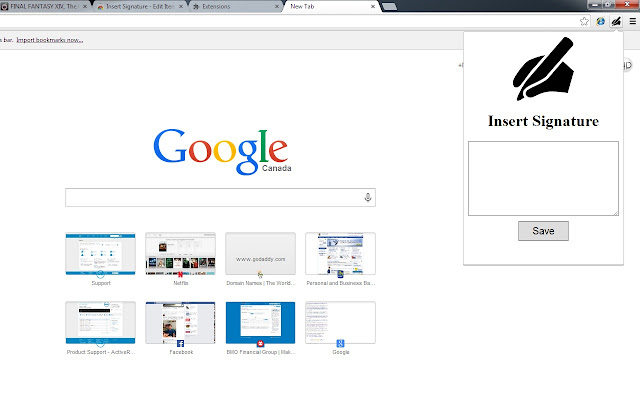Open the BMO Financial Group thumbnail
This screenshot has width=640, height=400.
(260, 323)
